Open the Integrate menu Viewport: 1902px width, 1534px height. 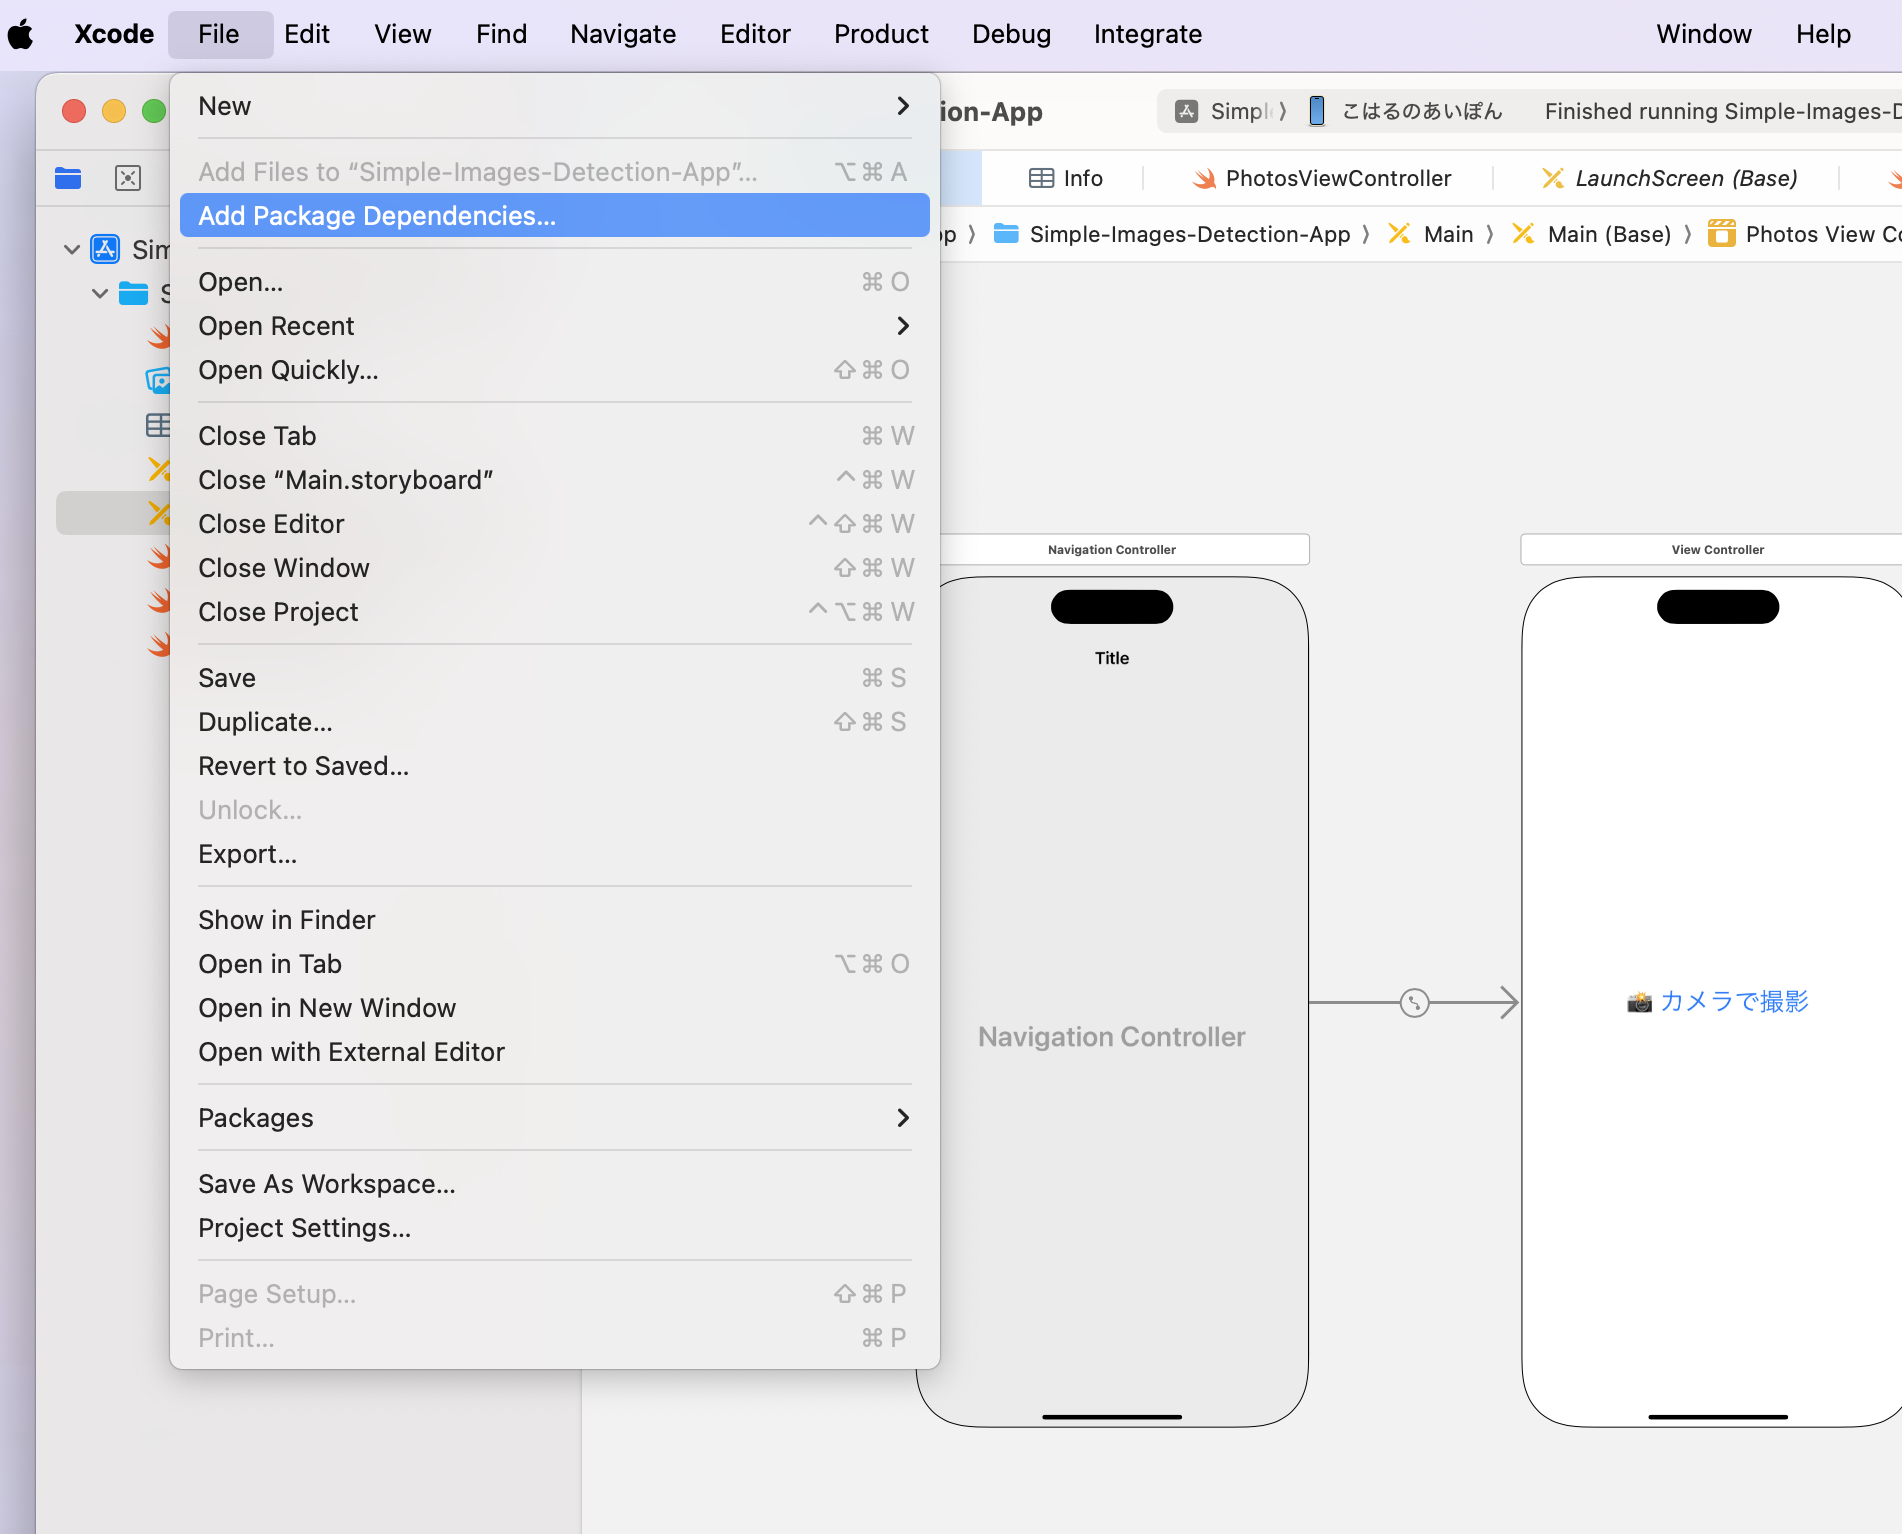(1148, 34)
